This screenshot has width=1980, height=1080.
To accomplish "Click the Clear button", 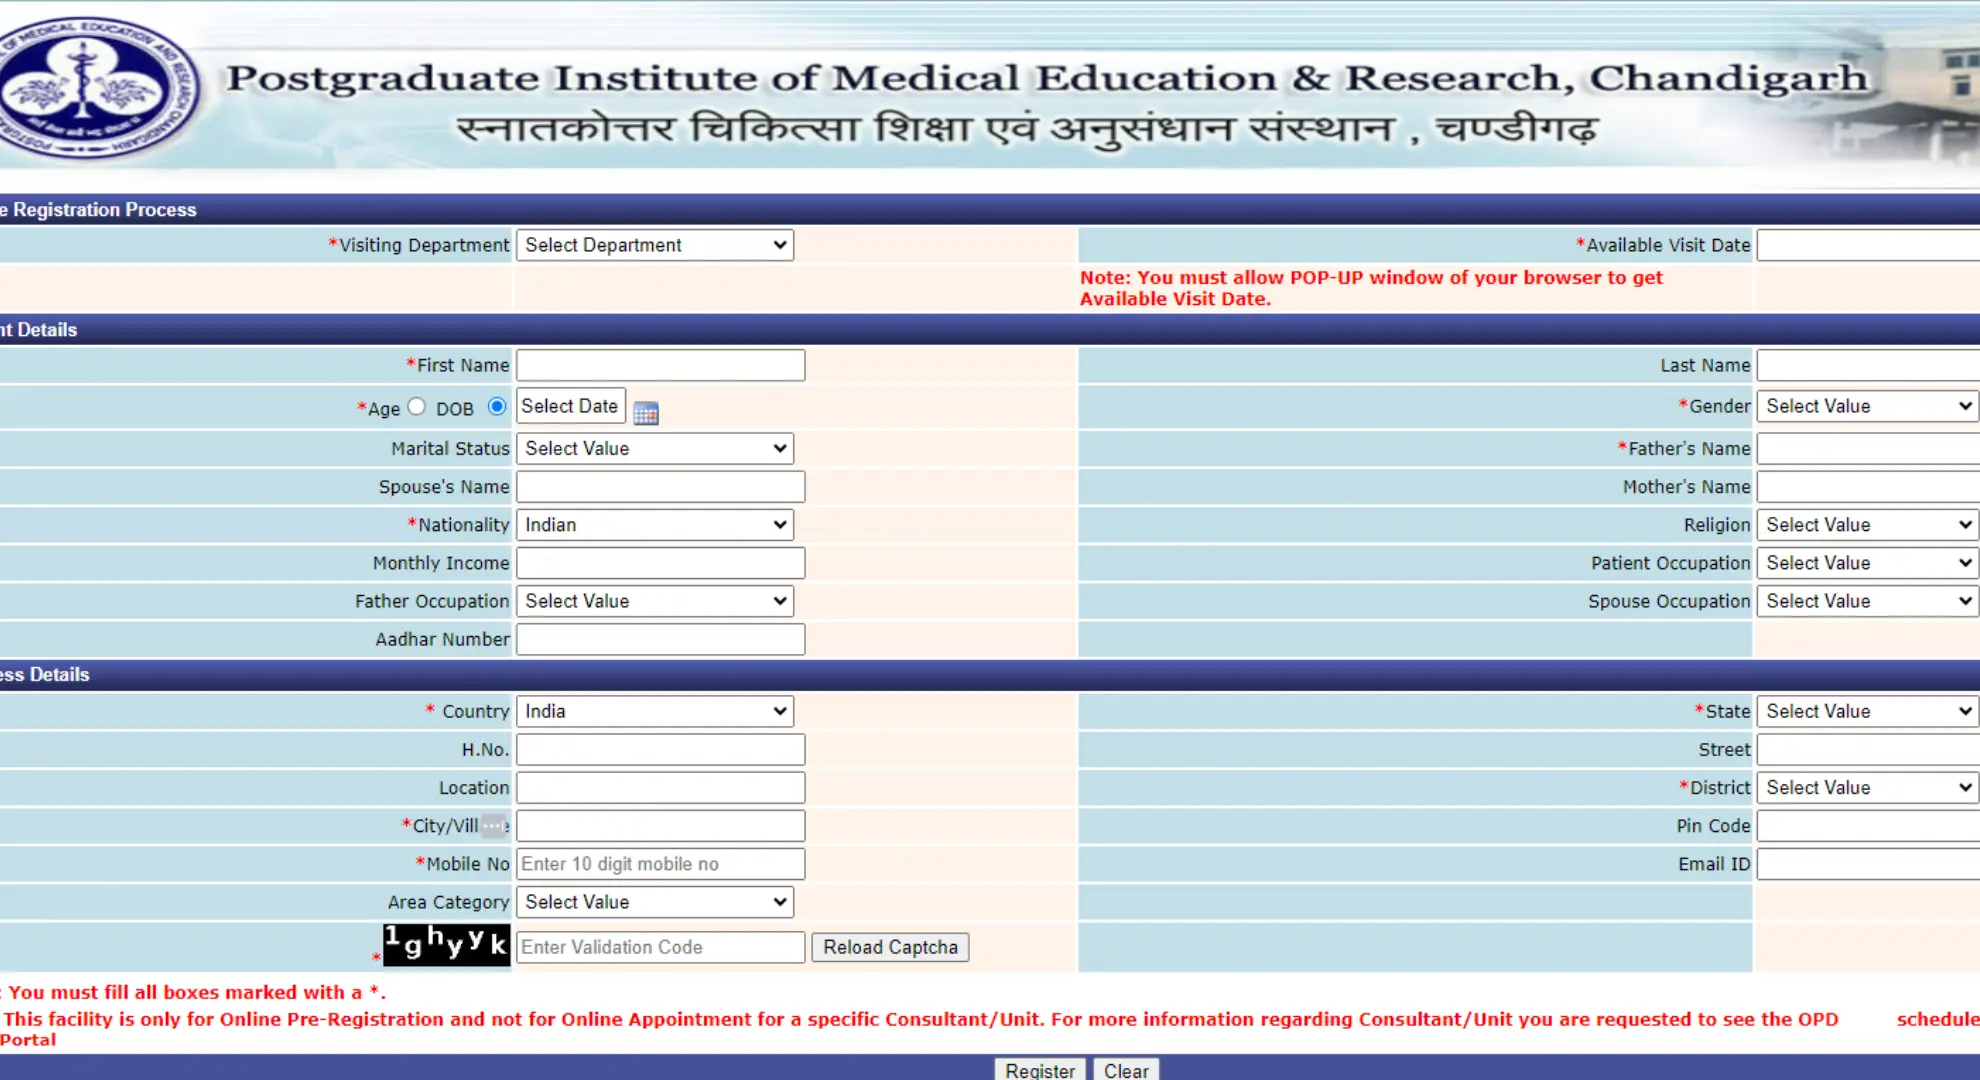I will 1126,1070.
